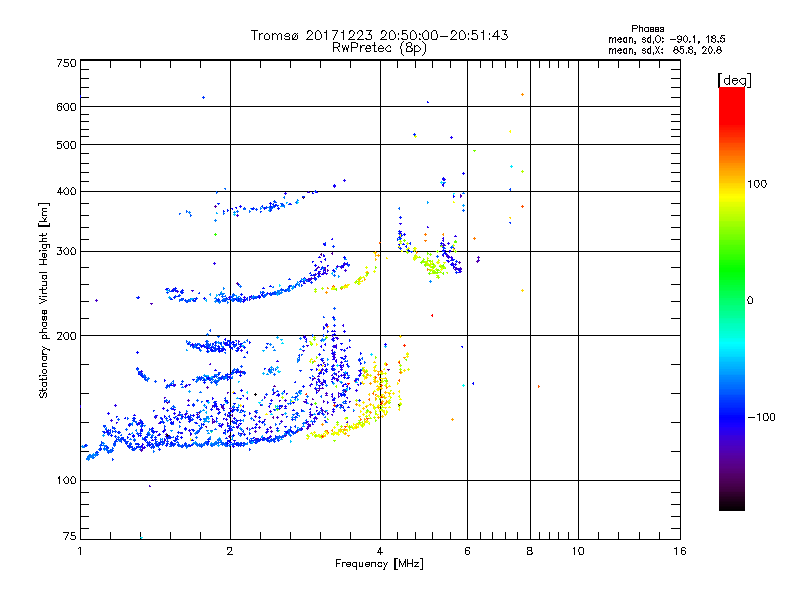Viewport: 800px width, 600px height.
Task: Click the y-axis label '400'
Action: click(66, 192)
